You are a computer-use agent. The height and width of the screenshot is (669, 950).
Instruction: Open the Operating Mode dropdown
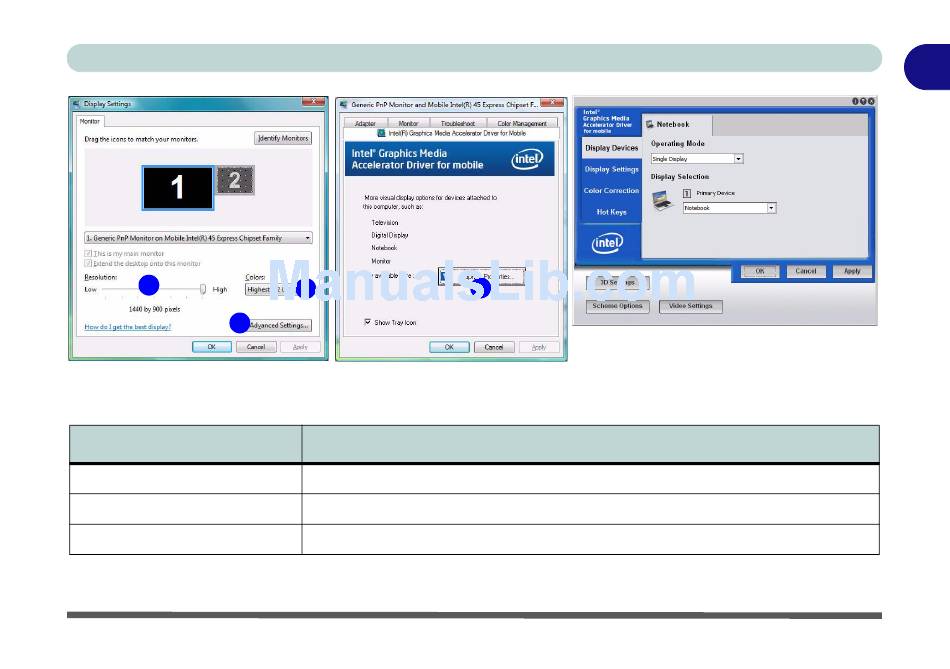(697, 159)
